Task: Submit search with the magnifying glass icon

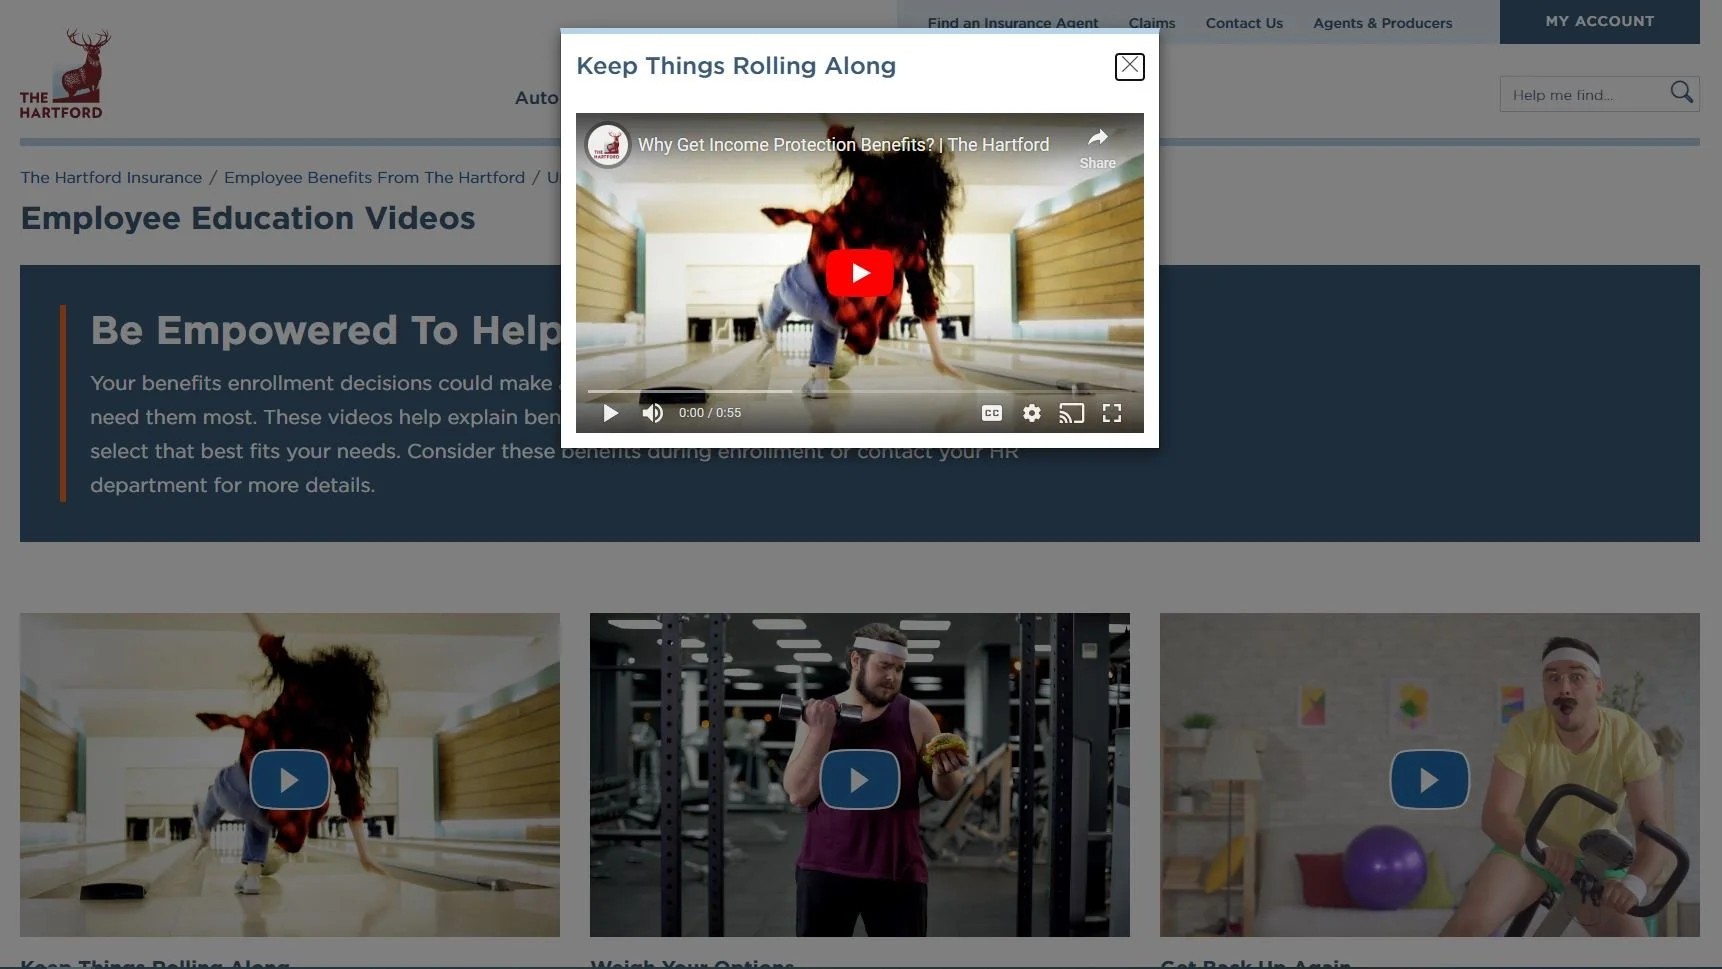Action: pyautogui.click(x=1682, y=93)
